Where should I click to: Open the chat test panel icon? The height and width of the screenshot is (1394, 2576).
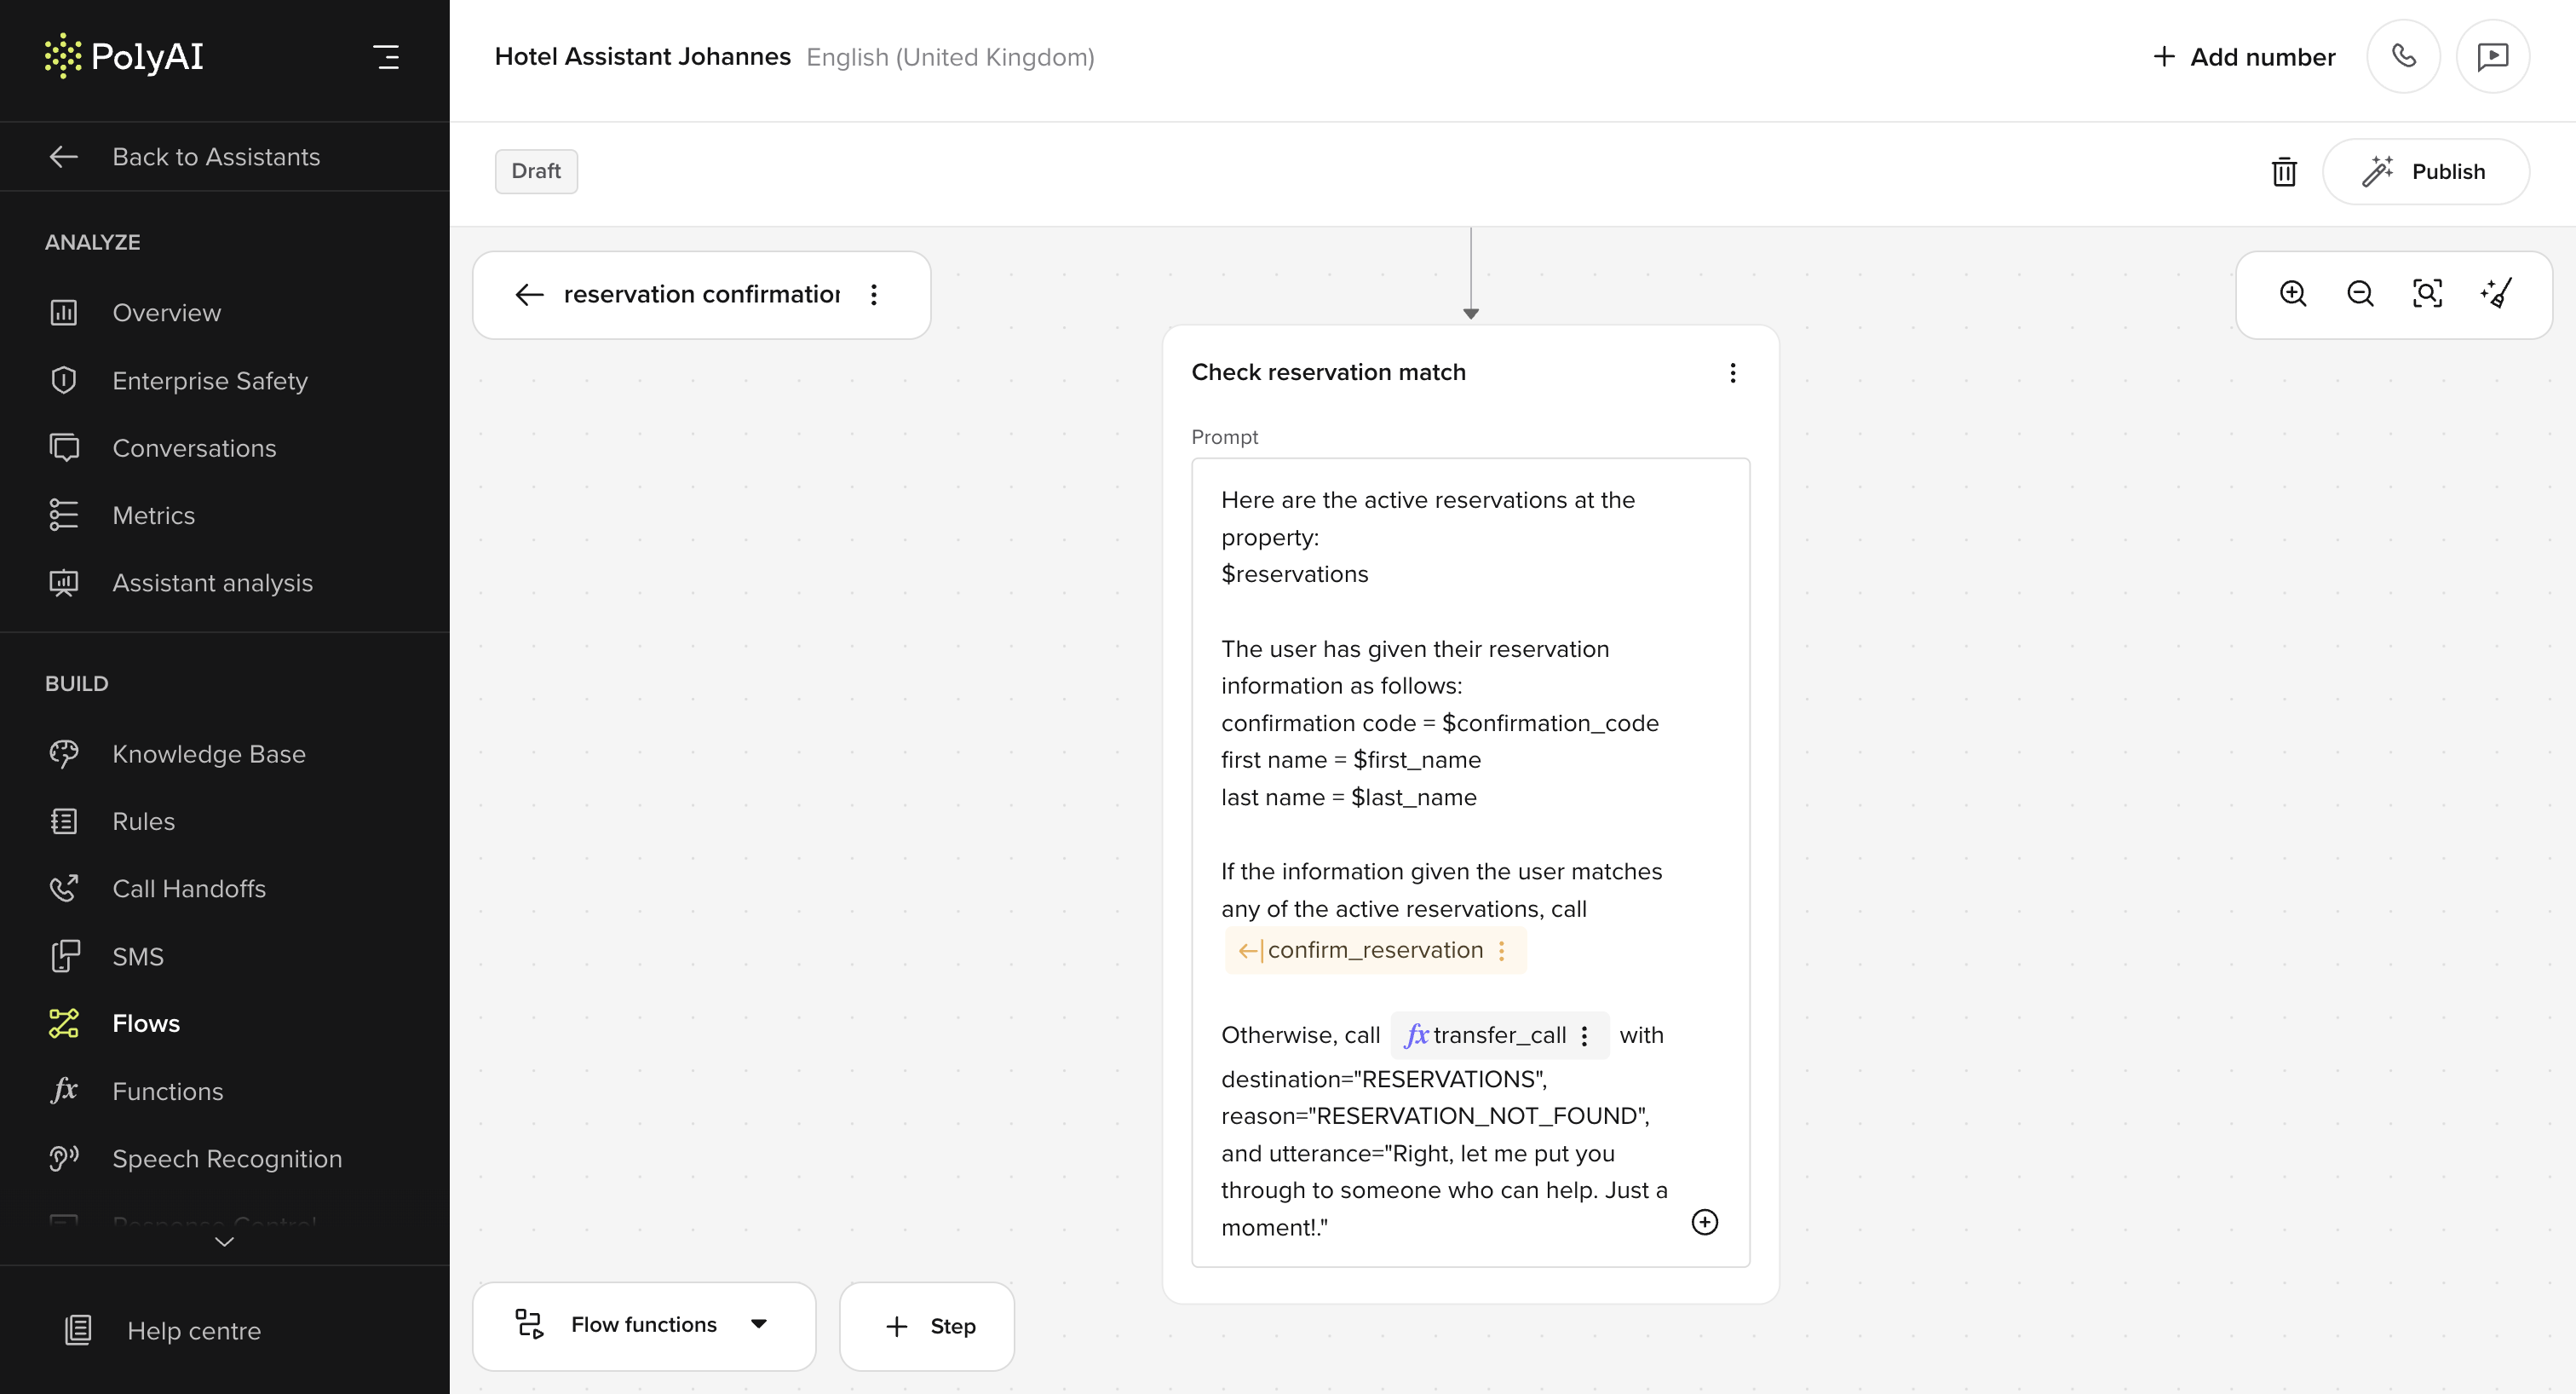[2492, 56]
